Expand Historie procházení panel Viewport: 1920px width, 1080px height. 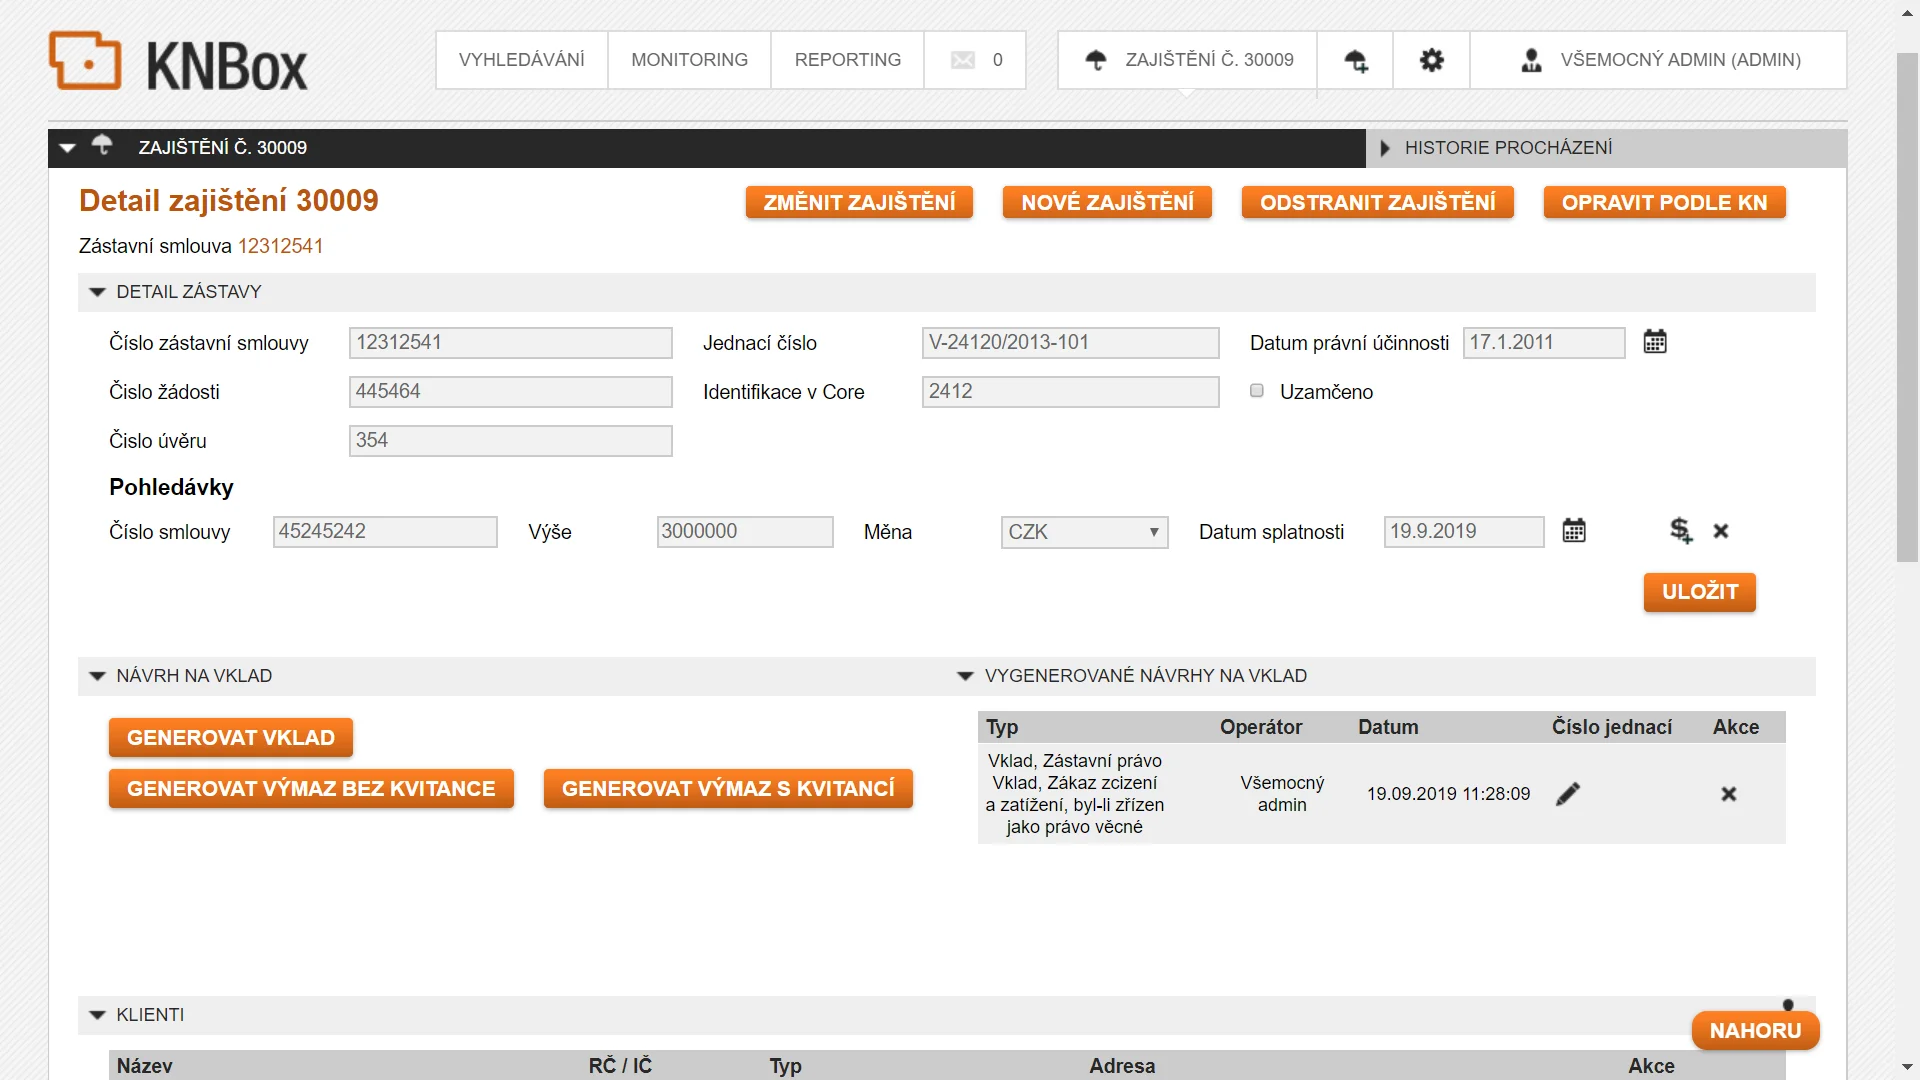coord(1385,148)
